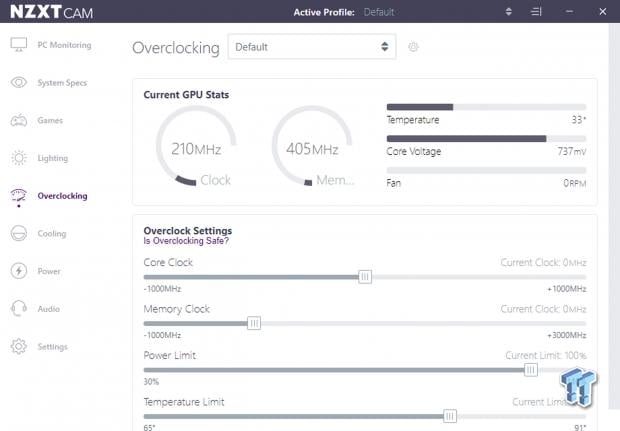Screen dimensions: 620x431
Task: Click the menu lines icon in title bar
Action: (x=536, y=11)
